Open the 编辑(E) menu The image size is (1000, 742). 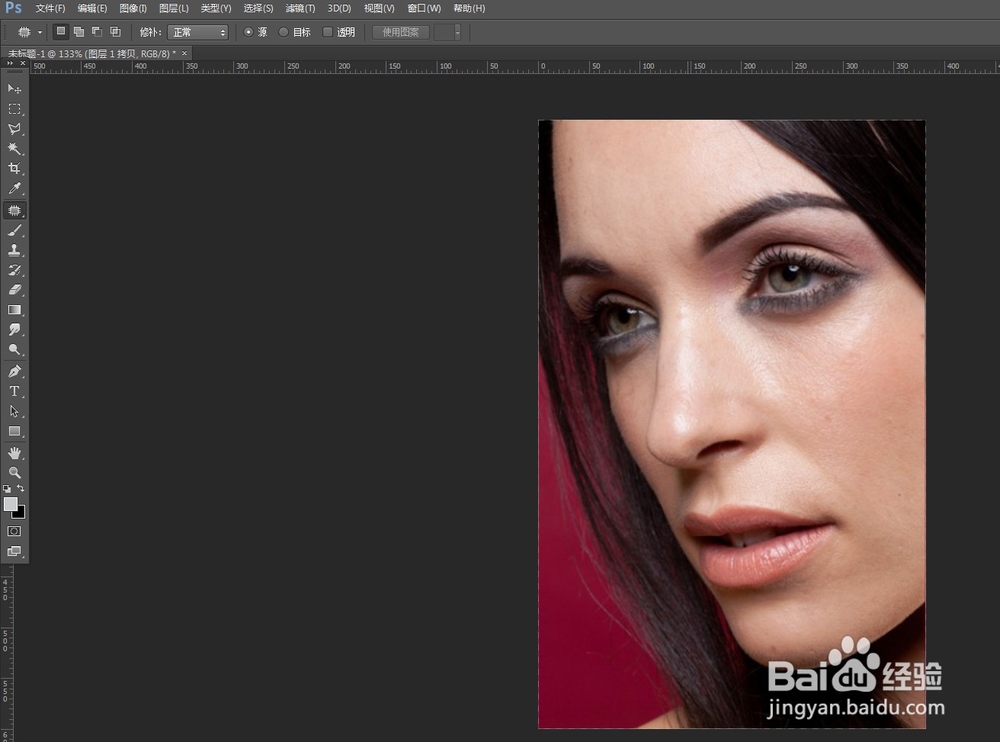tap(92, 8)
